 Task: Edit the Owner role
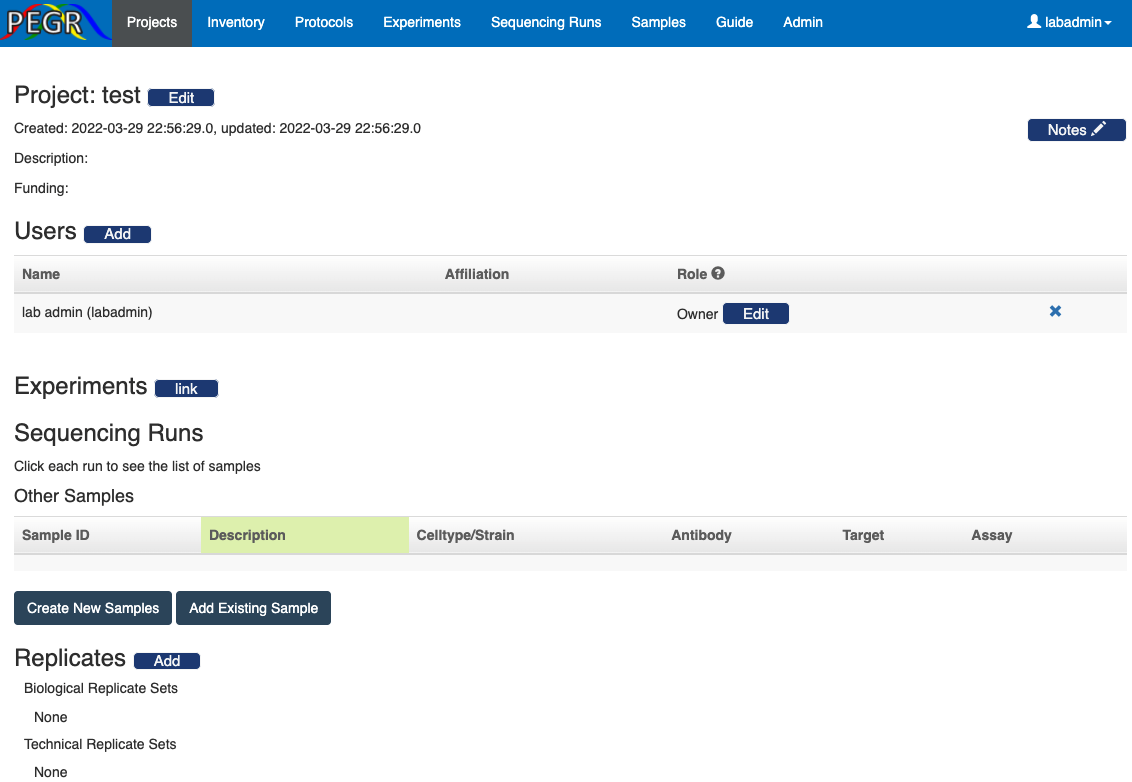(756, 313)
